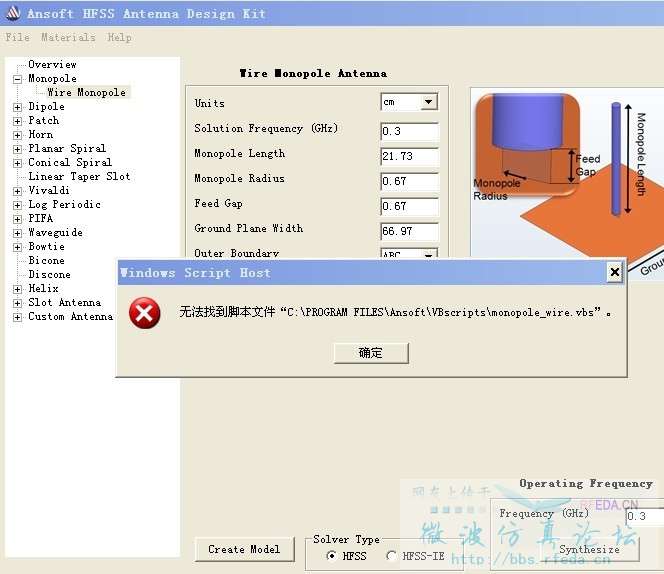Expand the Slot Antenna tree node
This screenshot has height=574, width=664.
click(17, 303)
